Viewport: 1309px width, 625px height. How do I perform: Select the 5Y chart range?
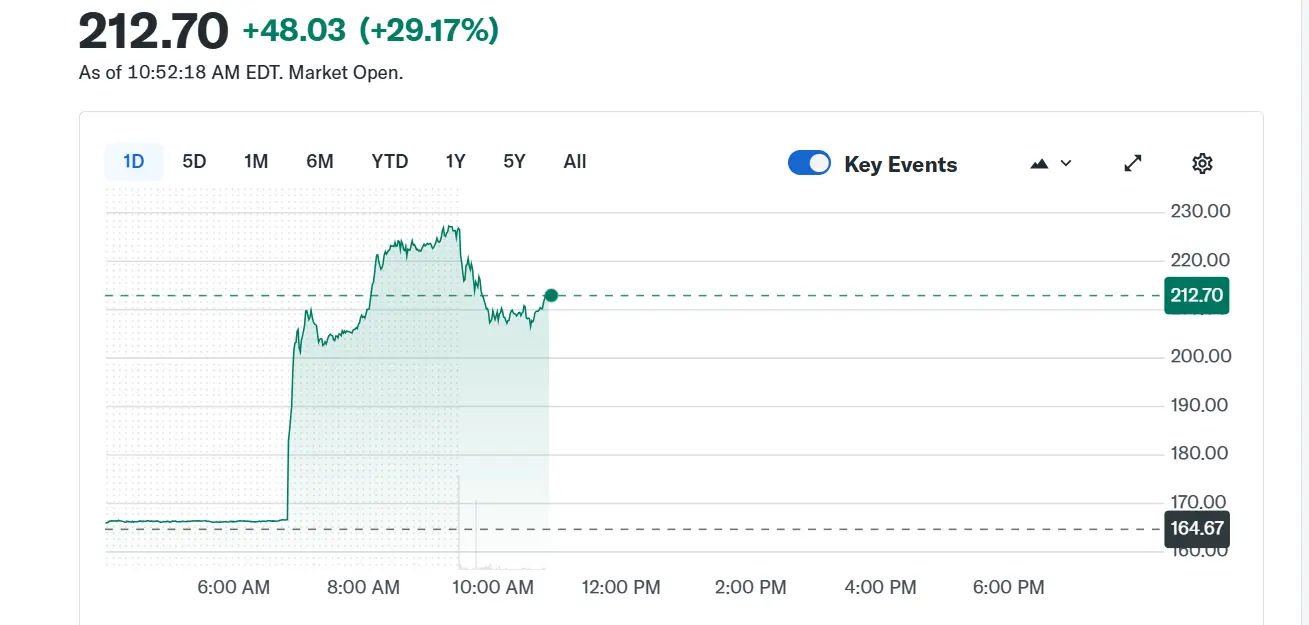click(x=514, y=162)
